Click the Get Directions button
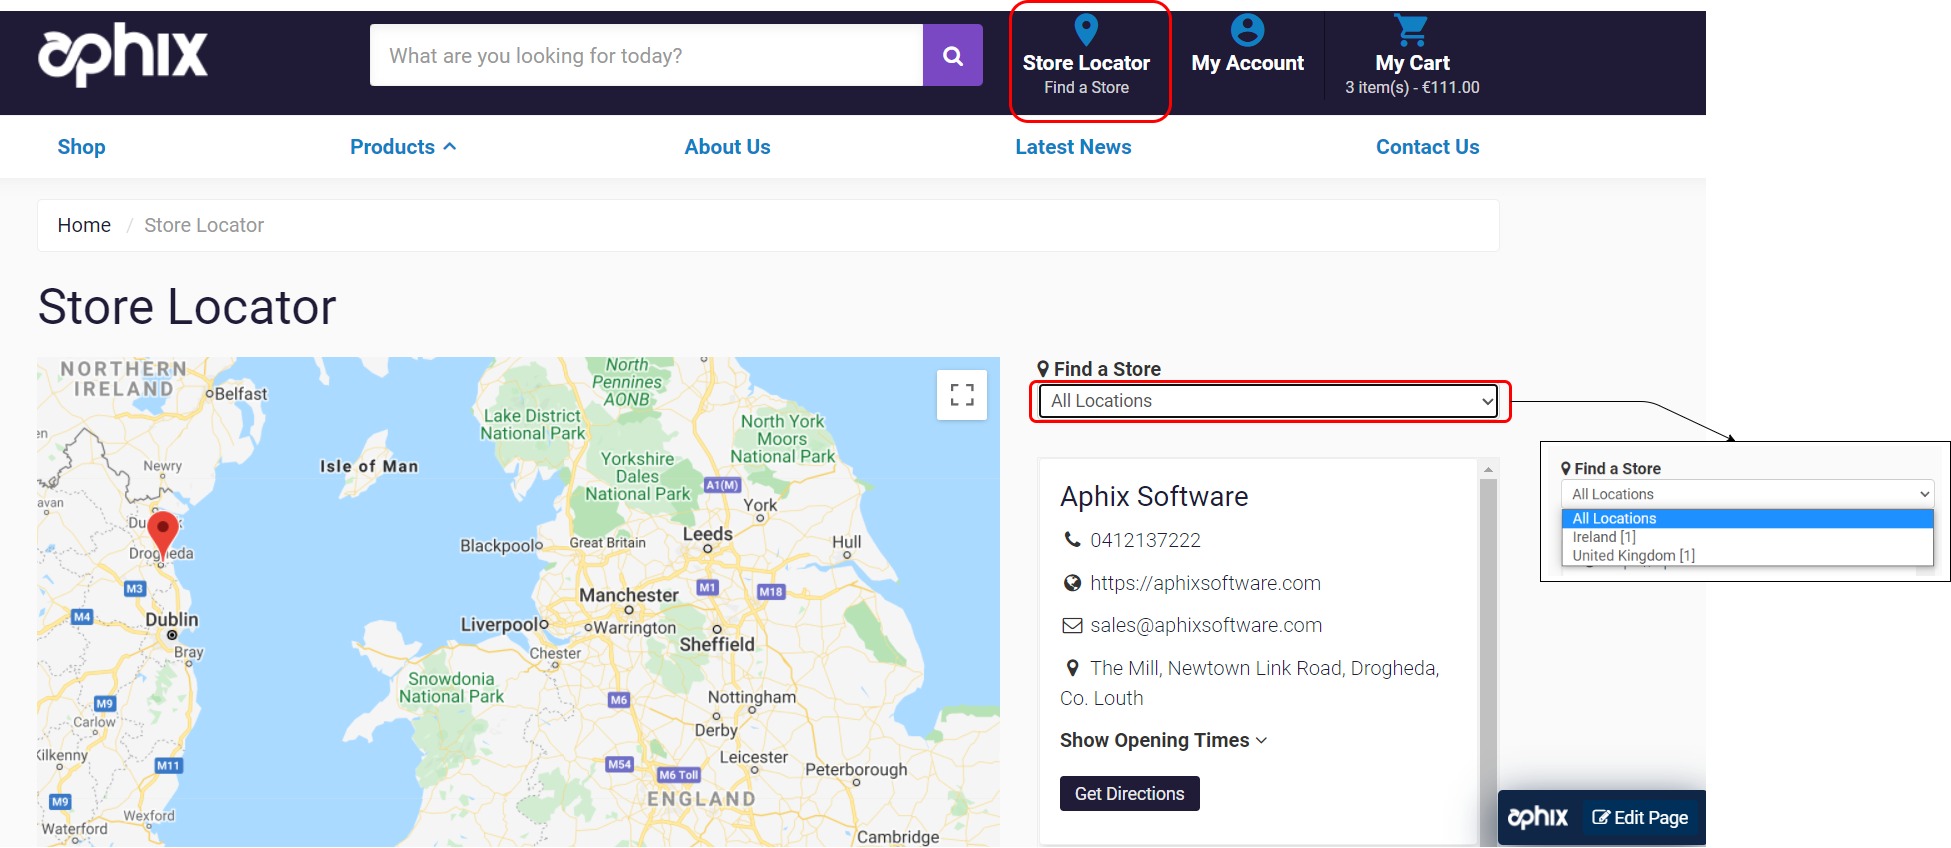Image resolution: width=1951 pixels, height=848 pixels. coord(1129,794)
